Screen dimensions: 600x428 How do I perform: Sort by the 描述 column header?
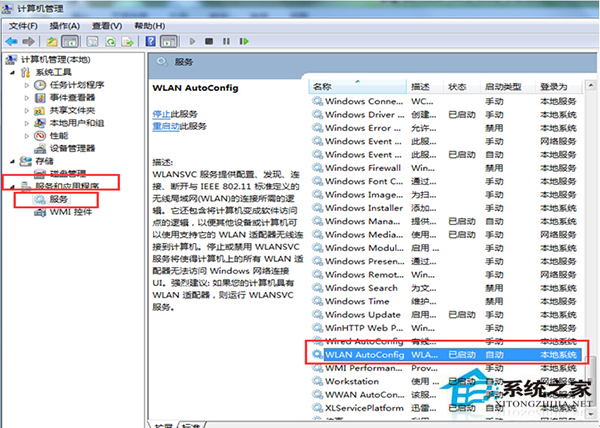tap(425, 87)
